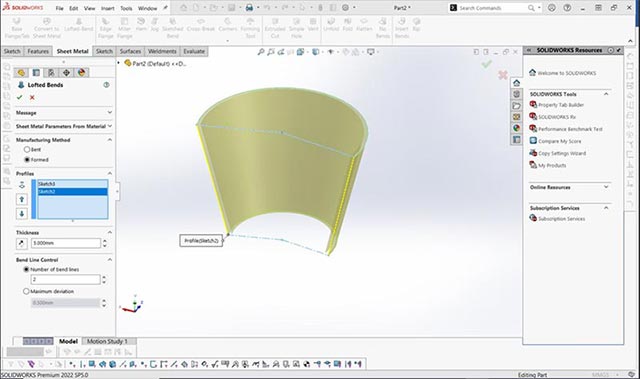Click the Print icon in quick toolbar
Viewport: 640px width, 379px height.
[249, 8]
